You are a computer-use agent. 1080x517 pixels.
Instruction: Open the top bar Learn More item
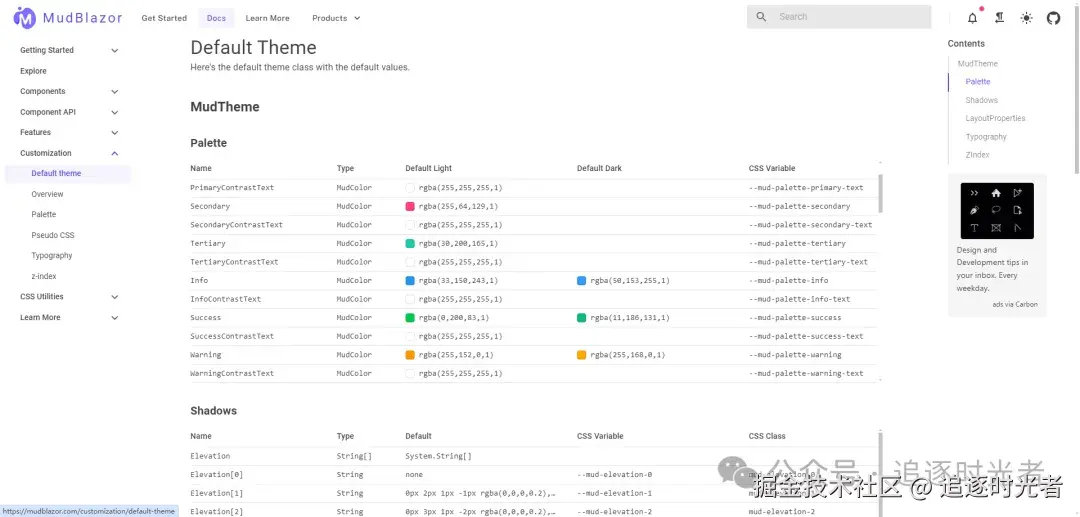(267, 18)
